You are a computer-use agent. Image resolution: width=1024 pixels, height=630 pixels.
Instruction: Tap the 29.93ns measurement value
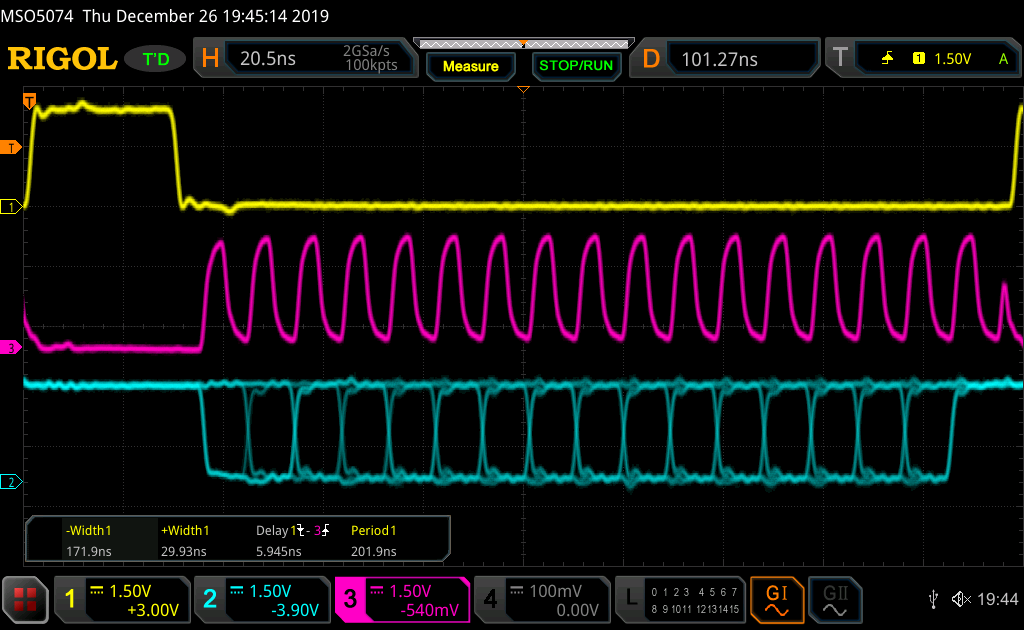(184, 551)
